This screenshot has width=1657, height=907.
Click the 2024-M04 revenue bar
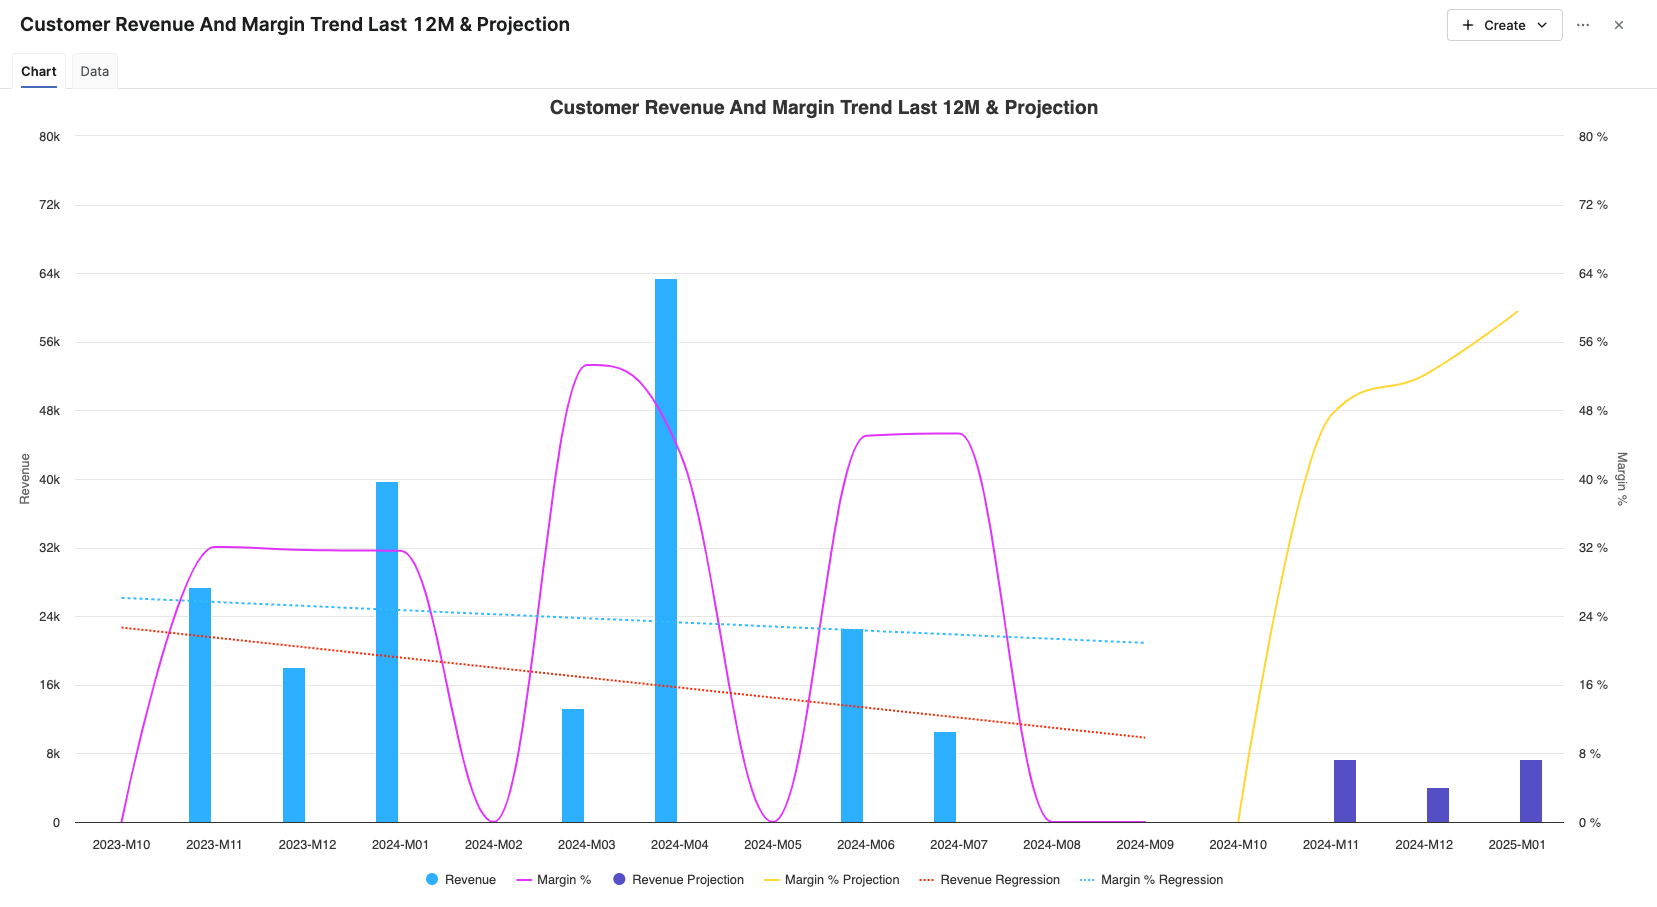click(666, 550)
